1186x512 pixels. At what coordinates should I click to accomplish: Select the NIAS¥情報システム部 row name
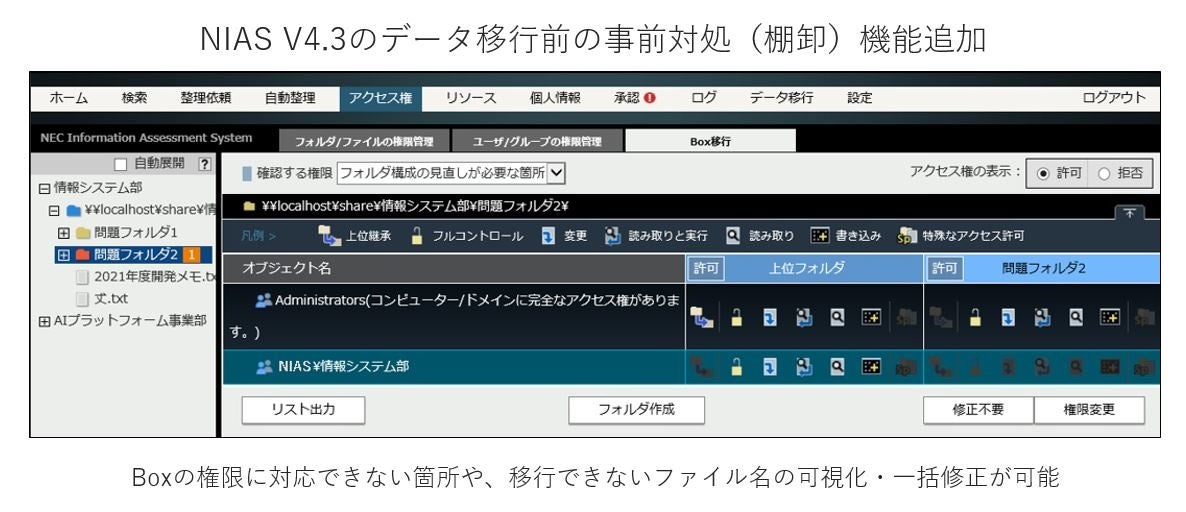pos(343,367)
